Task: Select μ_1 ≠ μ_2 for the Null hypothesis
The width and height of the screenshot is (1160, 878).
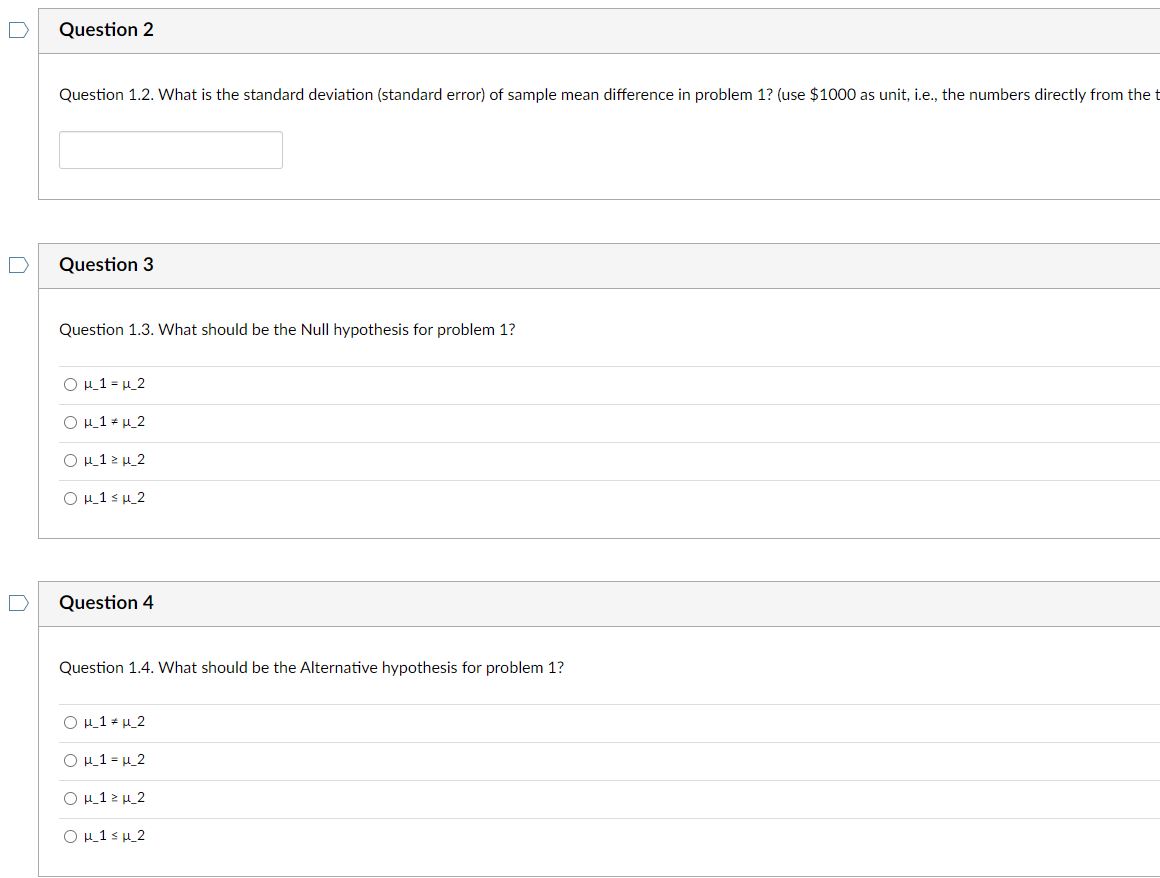Action: (x=69, y=420)
